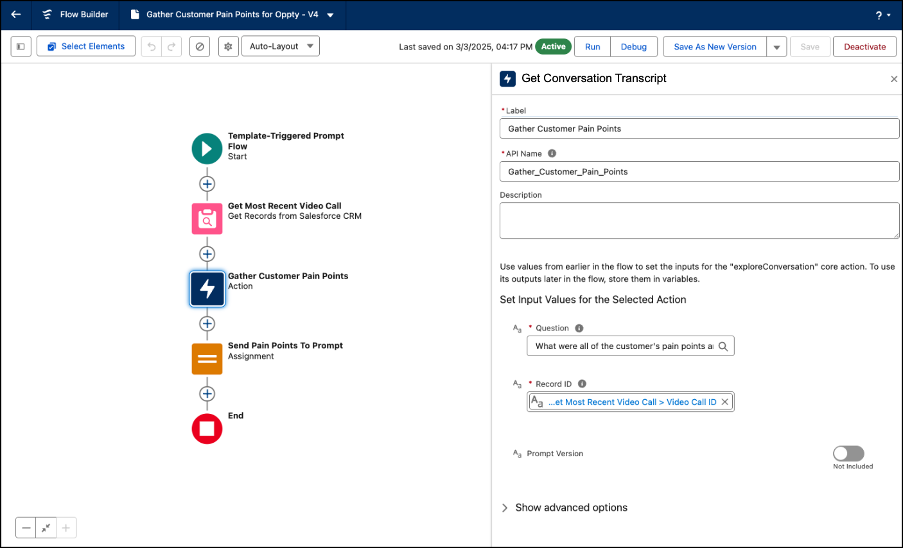The width and height of the screenshot is (904, 548).
Task: Click the Deactivate button
Action: [x=865, y=47]
